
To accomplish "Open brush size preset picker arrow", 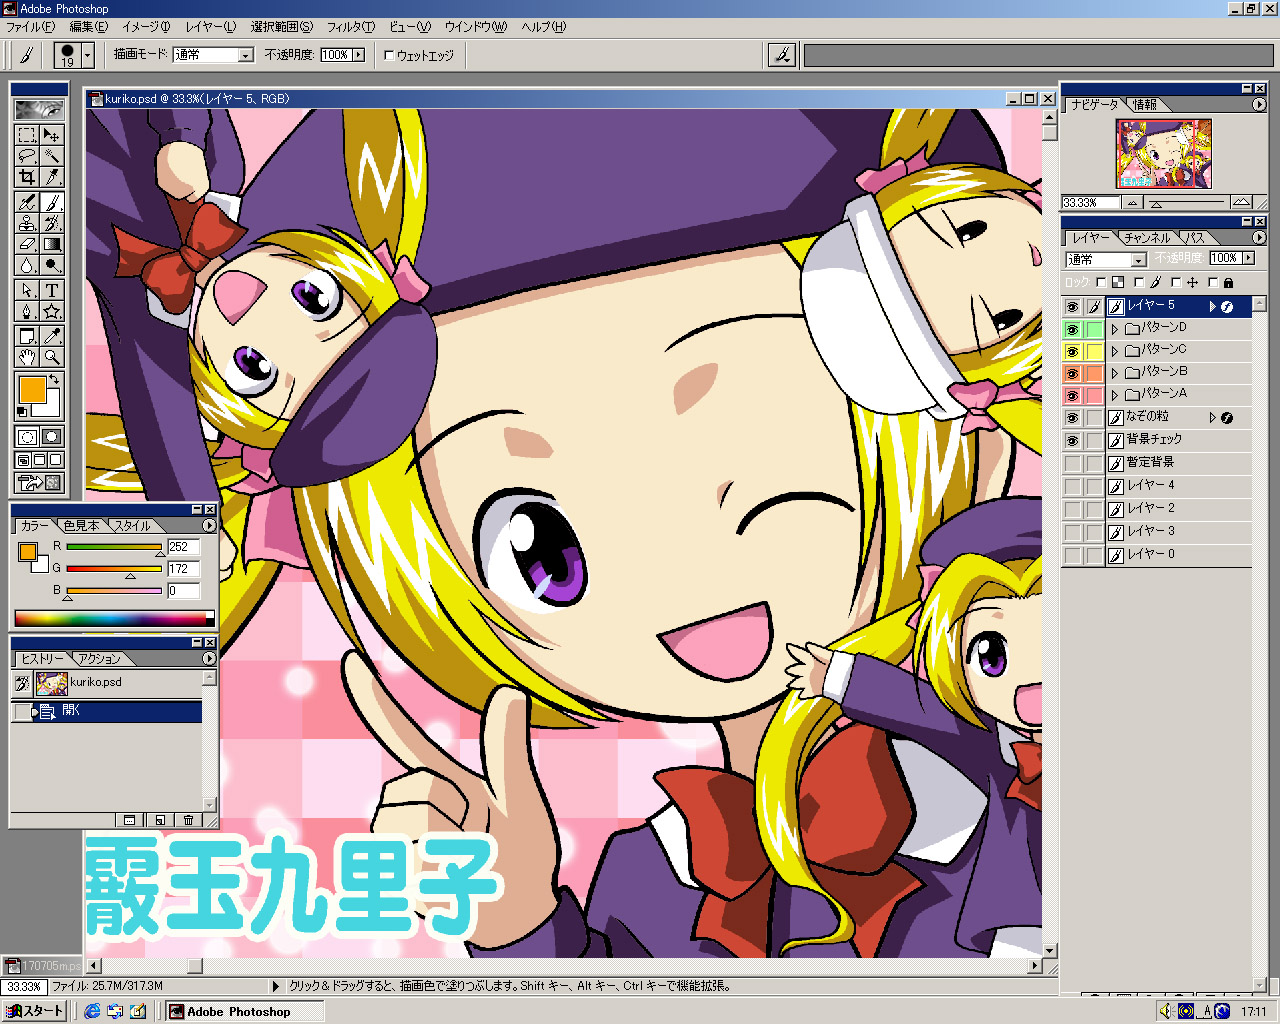I will (x=88, y=55).
